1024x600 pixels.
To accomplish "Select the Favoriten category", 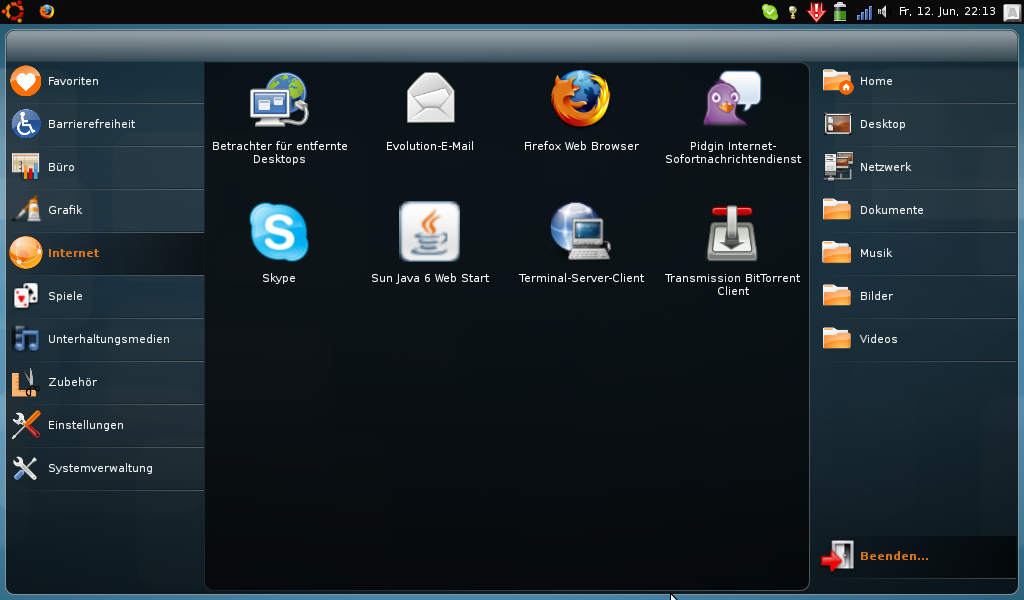I will pyautogui.click(x=73, y=81).
